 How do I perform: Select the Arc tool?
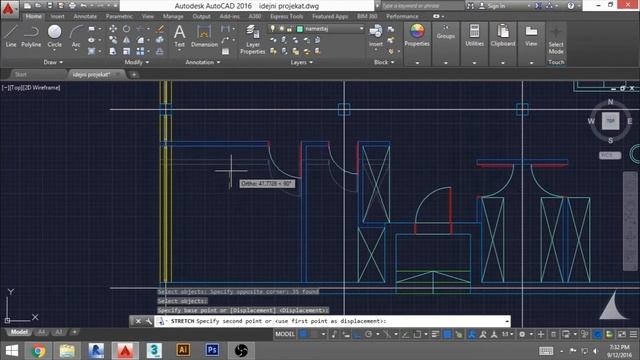tap(76, 36)
